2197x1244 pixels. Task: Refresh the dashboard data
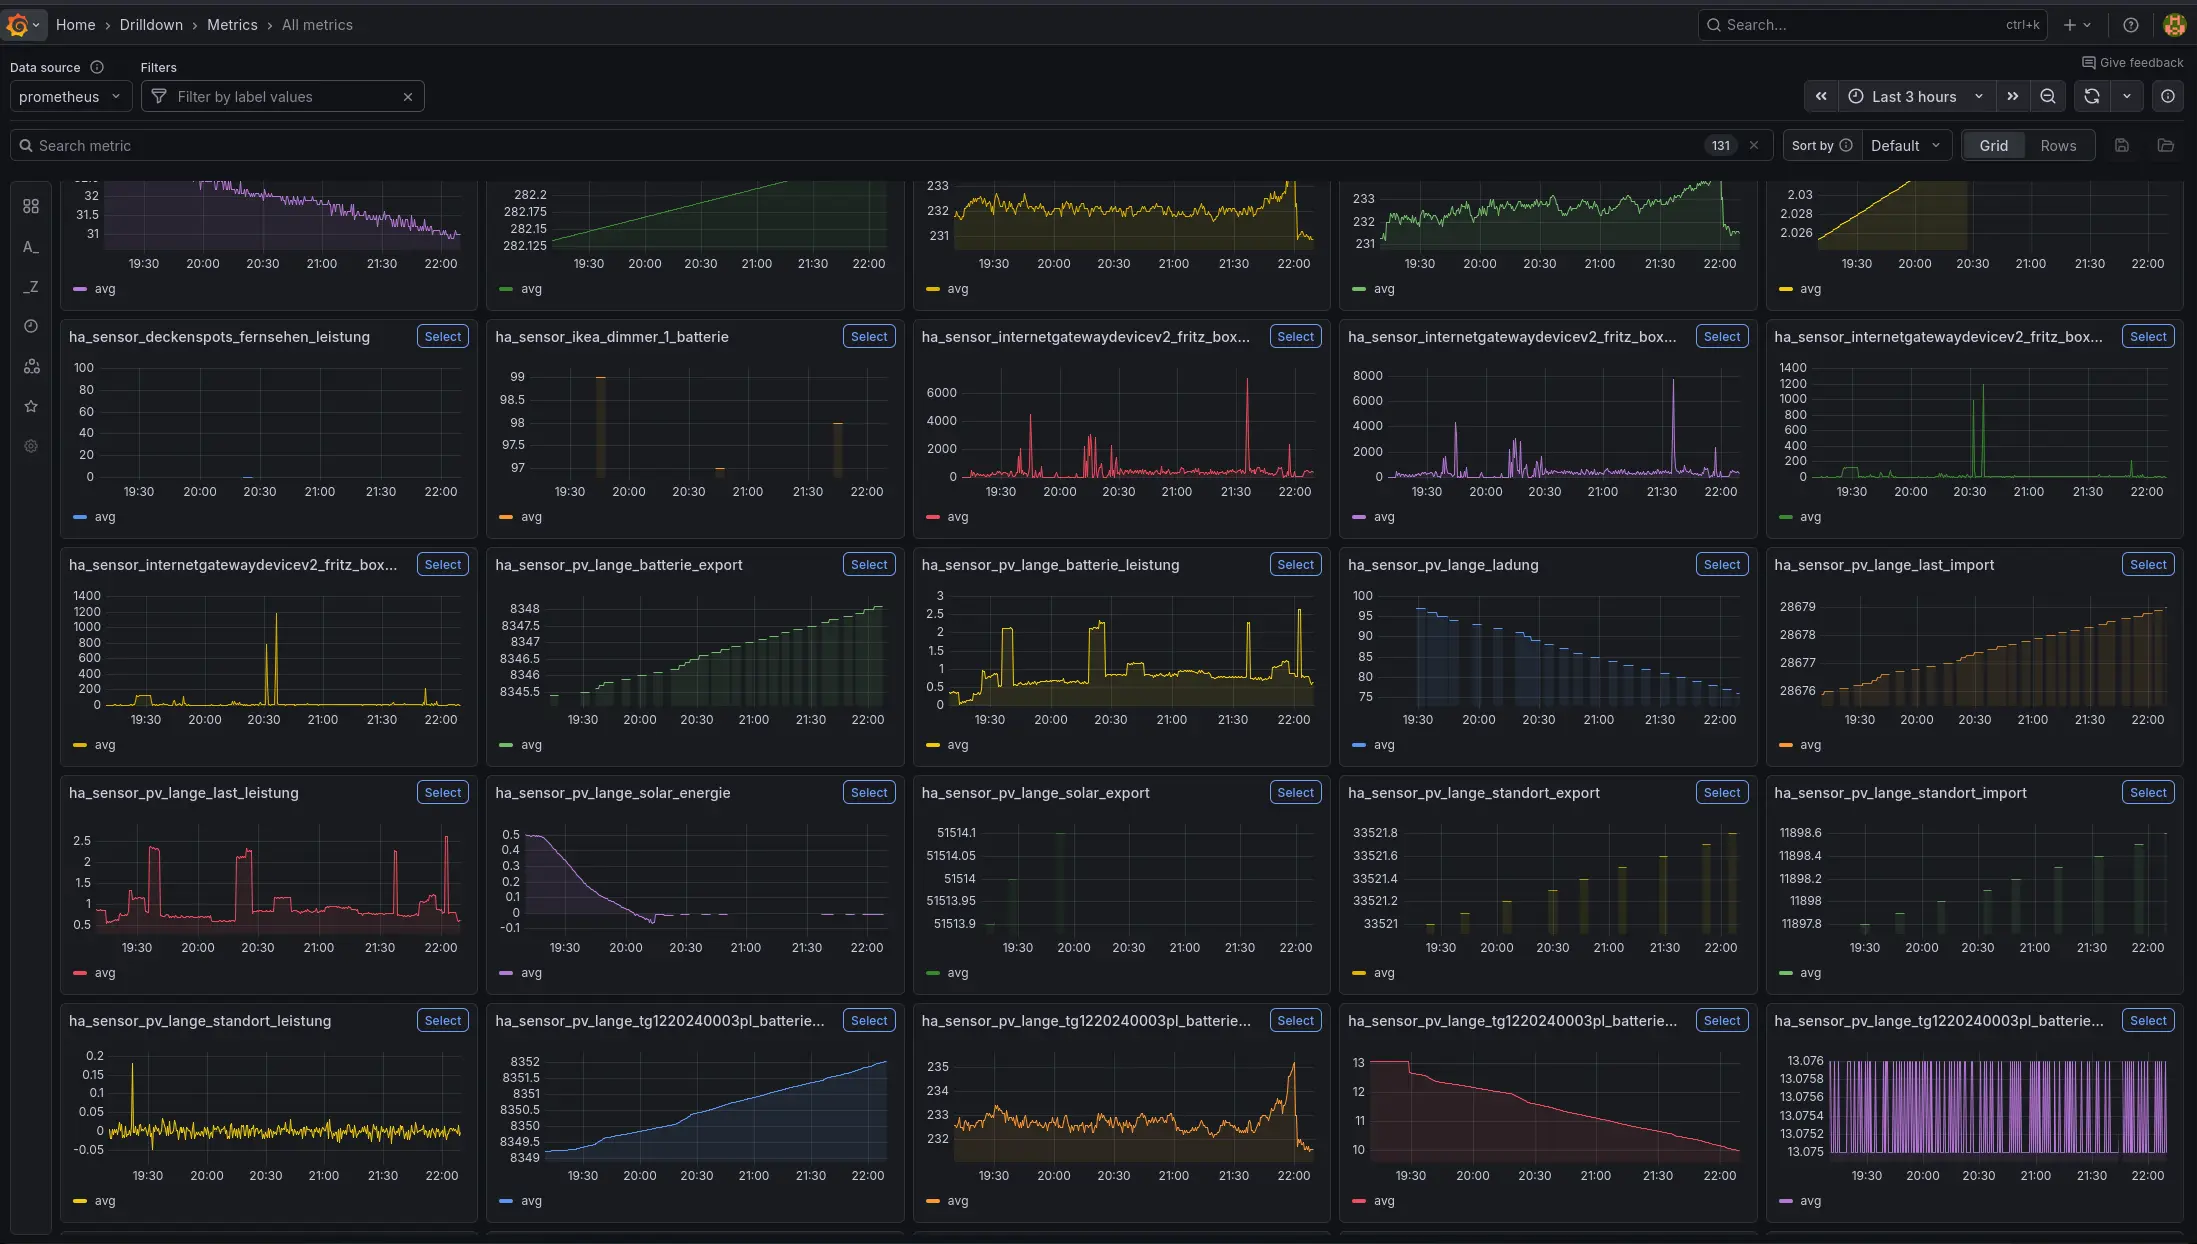click(x=2091, y=96)
